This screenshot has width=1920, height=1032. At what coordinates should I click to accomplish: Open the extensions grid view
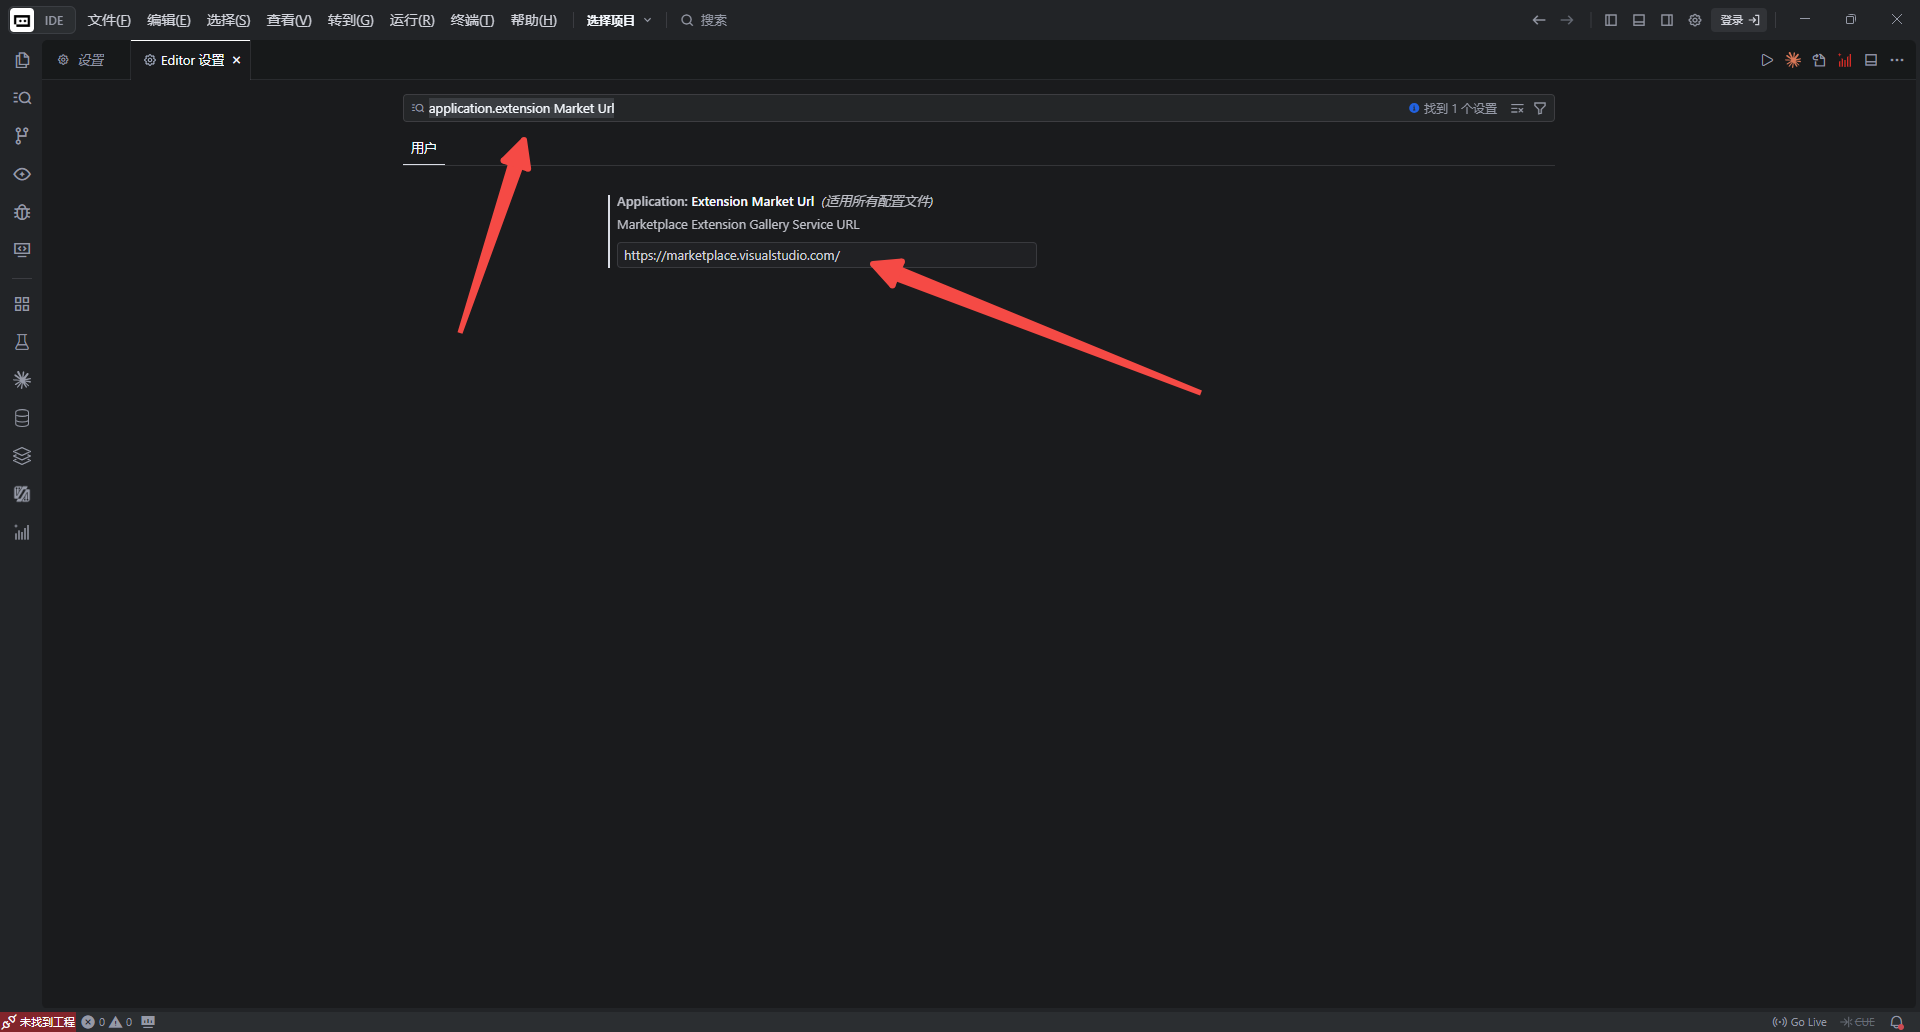(x=22, y=304)
